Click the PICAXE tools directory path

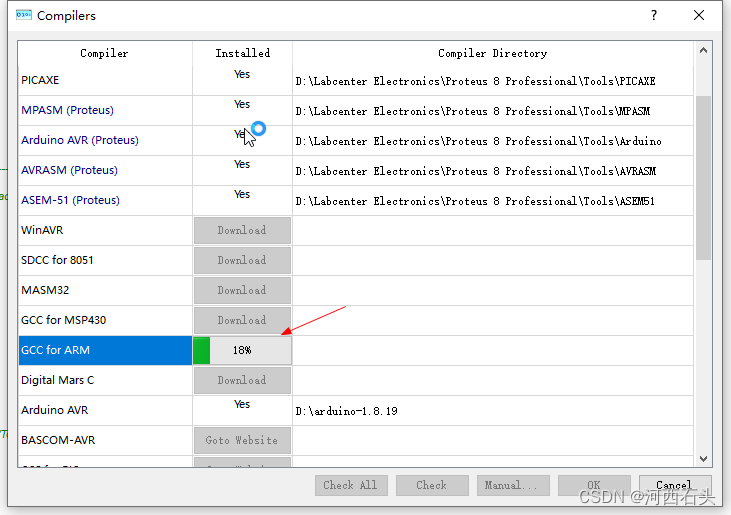click(476, 81)
